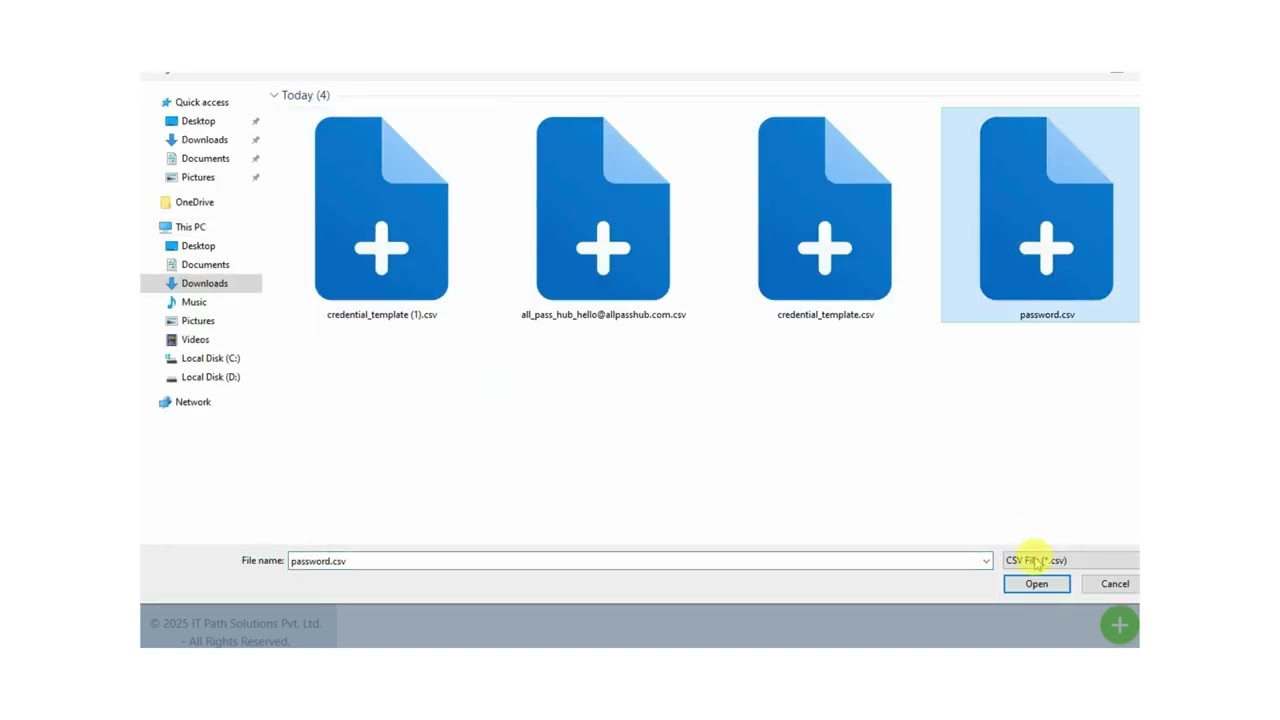Click the Network icon in navigation pane
Viewport: 1280px width, 720px height.
point(166,402)
